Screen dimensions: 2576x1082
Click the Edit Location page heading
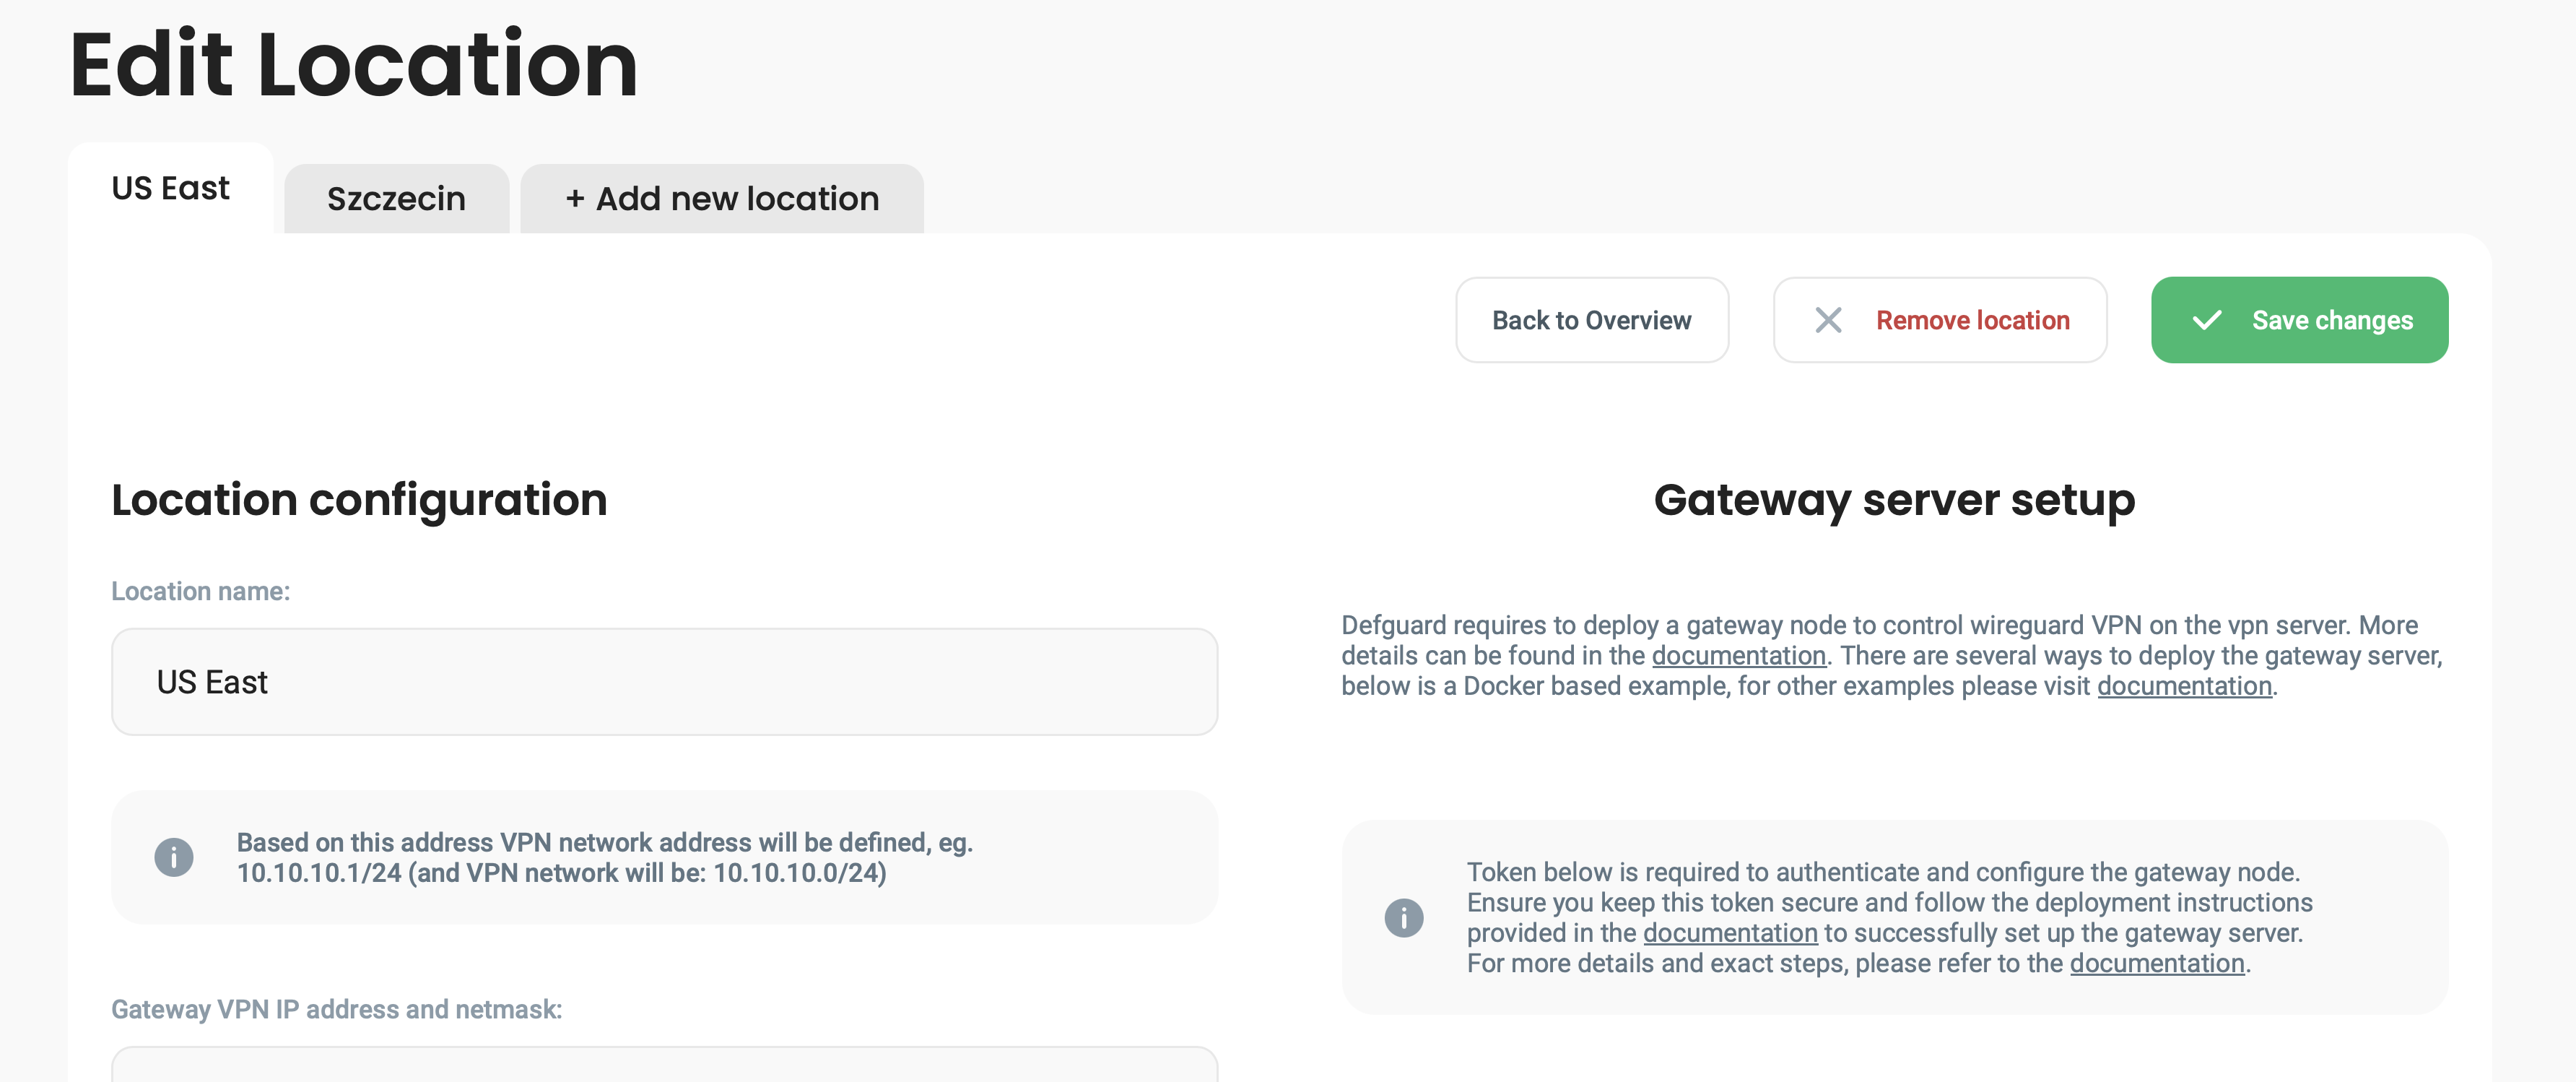(x=353, y=66)
